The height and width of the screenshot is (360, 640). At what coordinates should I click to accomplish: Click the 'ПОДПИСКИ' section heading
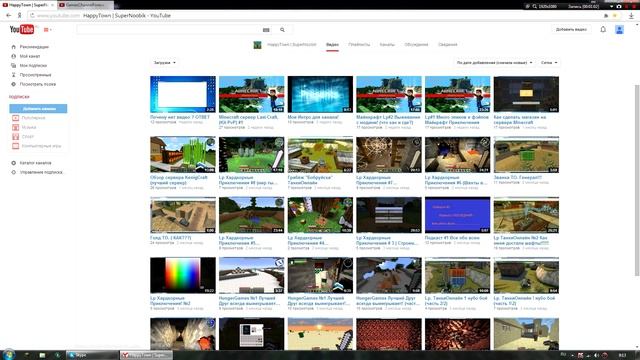point(19,97)
